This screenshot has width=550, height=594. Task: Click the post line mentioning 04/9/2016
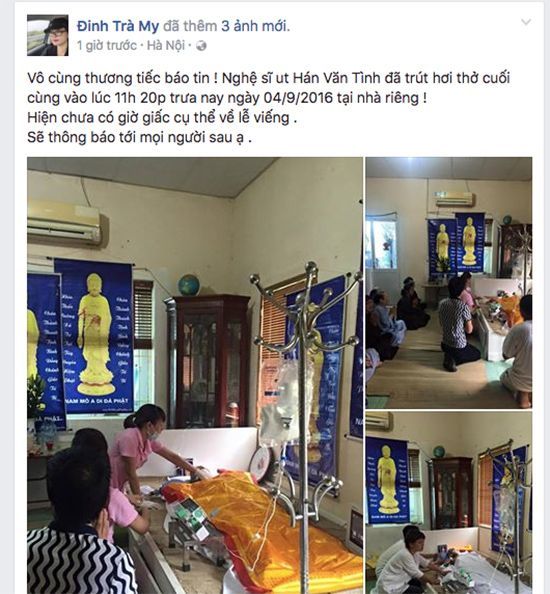click(227, 98)
